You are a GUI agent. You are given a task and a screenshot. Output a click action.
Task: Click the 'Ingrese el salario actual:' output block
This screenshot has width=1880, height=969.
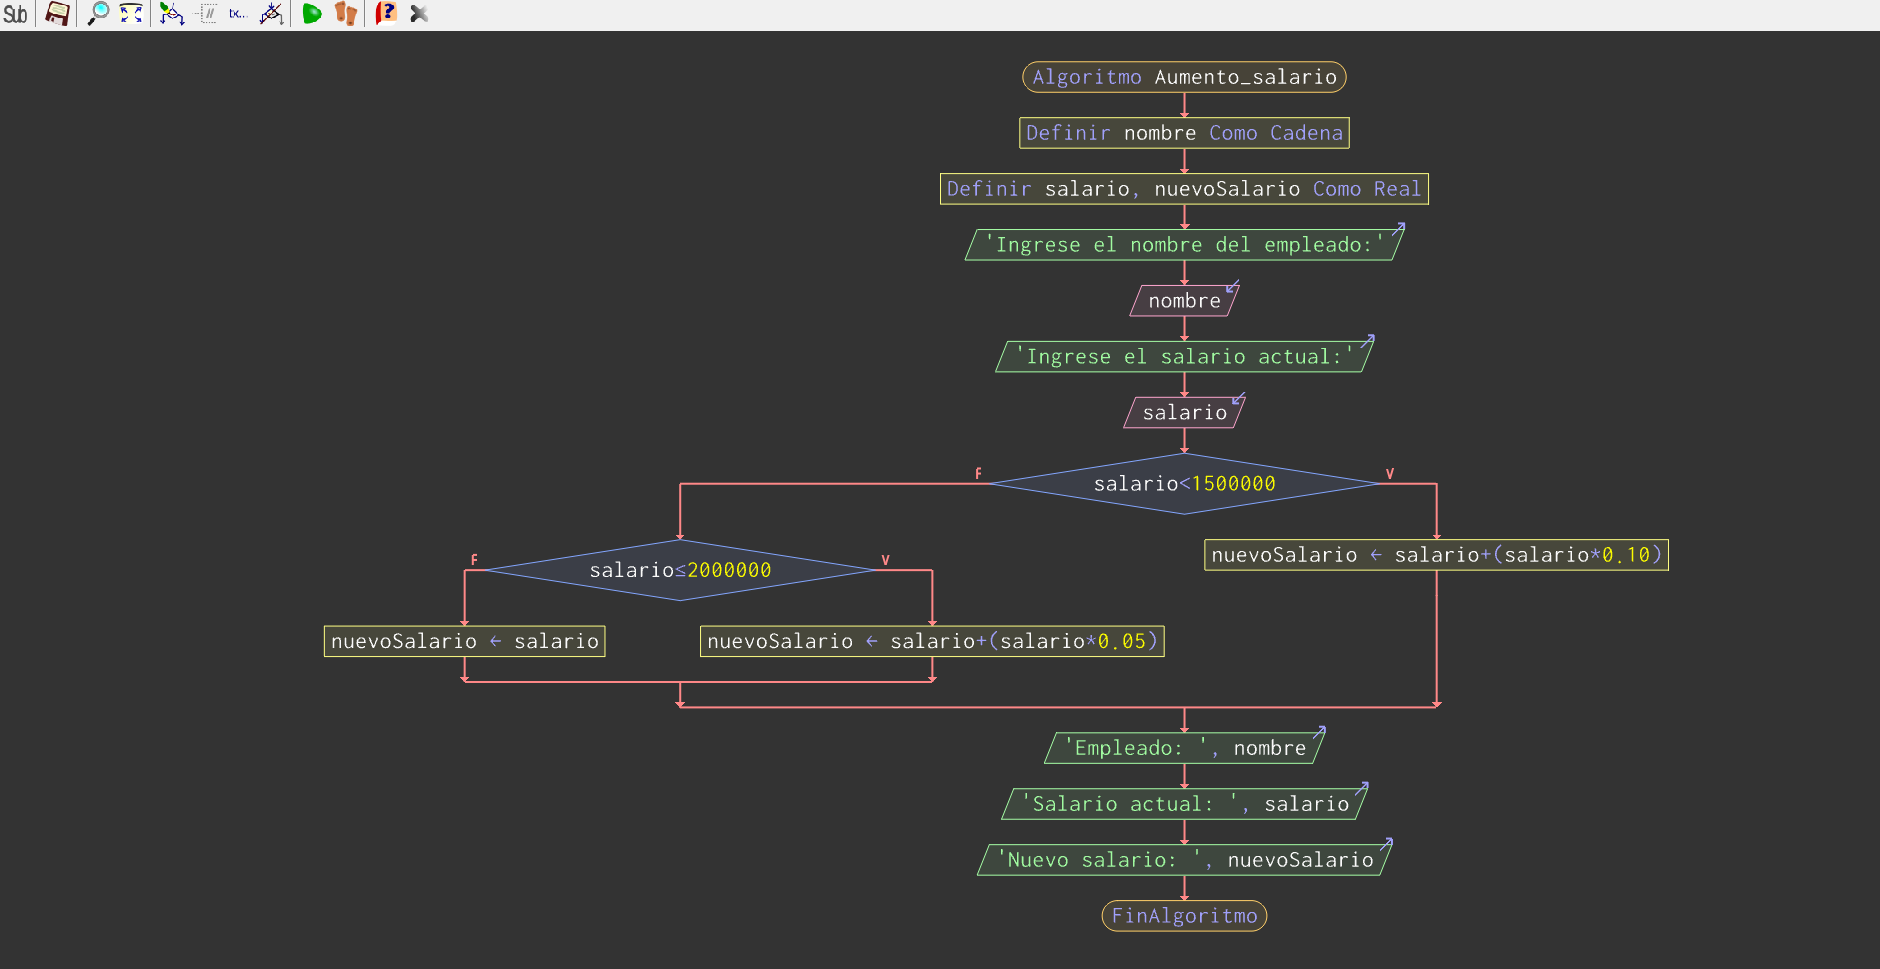point(1184,357)
